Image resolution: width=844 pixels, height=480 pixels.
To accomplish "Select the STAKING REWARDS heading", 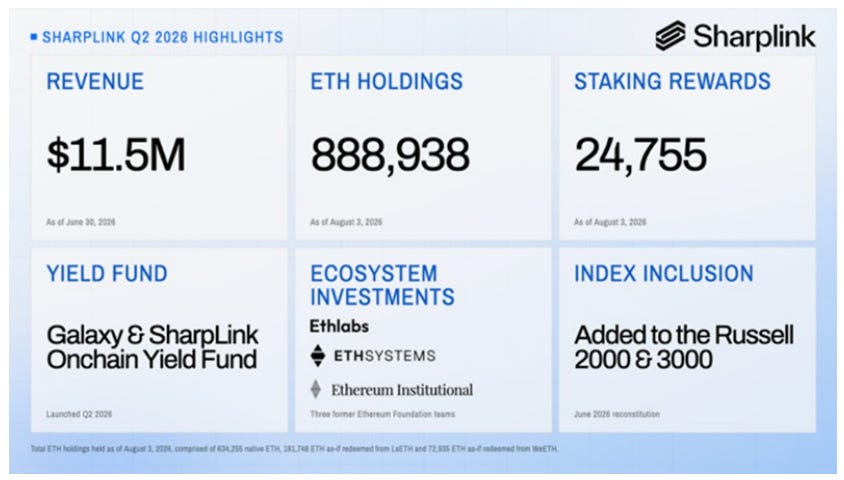I will pos(672,82).
